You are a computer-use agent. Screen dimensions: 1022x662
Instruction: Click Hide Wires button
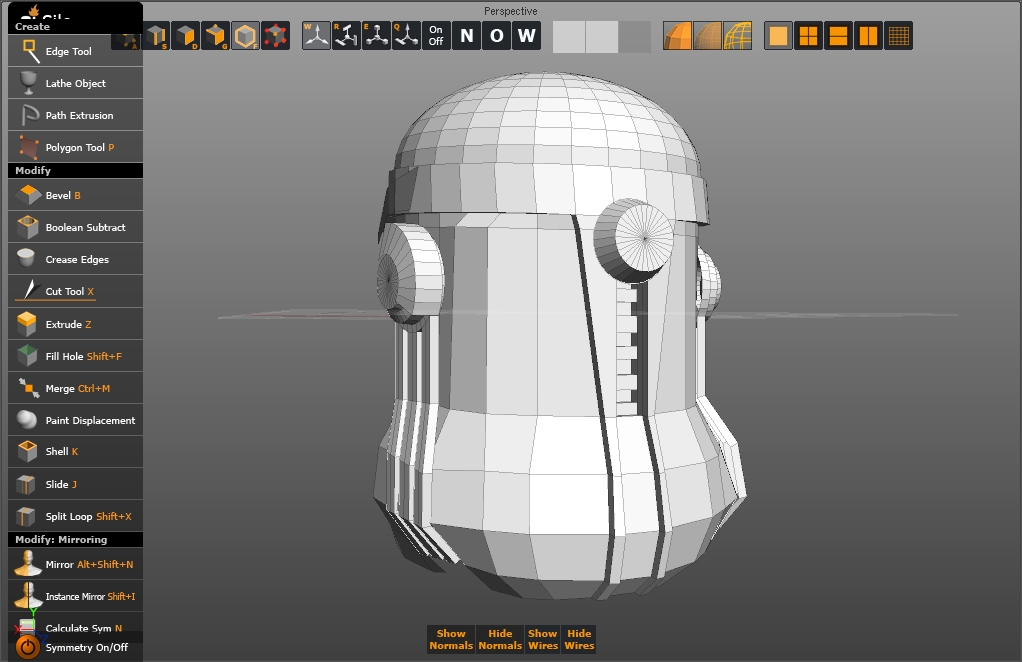coord(579,639)
